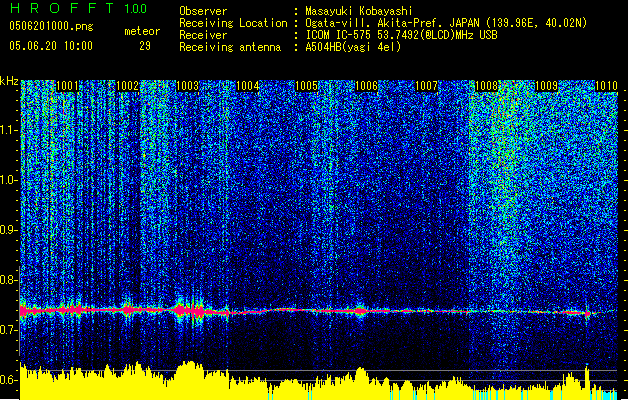Click the Receiving antenna label
629x400 pixels.
pos(230,47)
